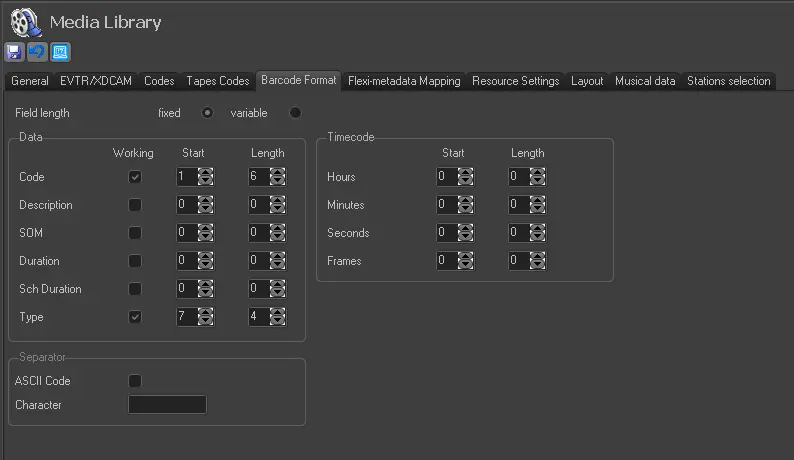794x460 pixels.
Task: Adjust the Code Start spinner arrows
Action: click(206, 177)
